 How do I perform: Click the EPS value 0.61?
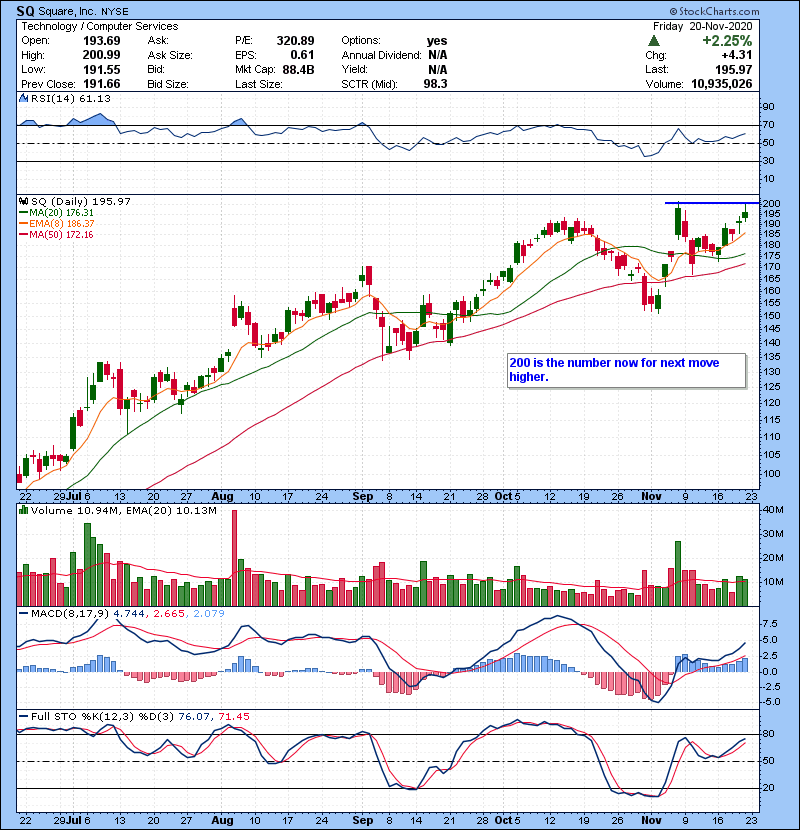pyautogui.click(x=302, y=55)
